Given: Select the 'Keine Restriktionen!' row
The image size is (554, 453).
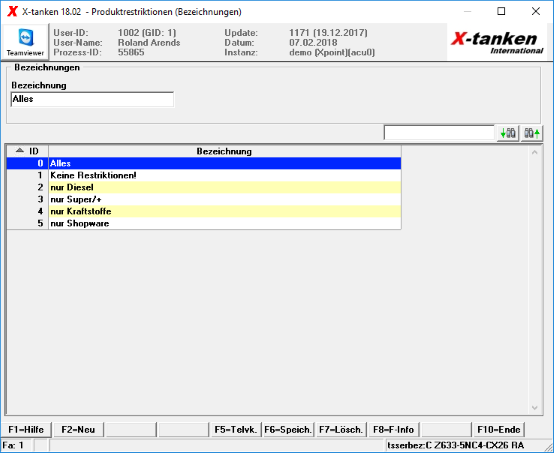Looking at the screenshot, I should (x=204, y=175).
